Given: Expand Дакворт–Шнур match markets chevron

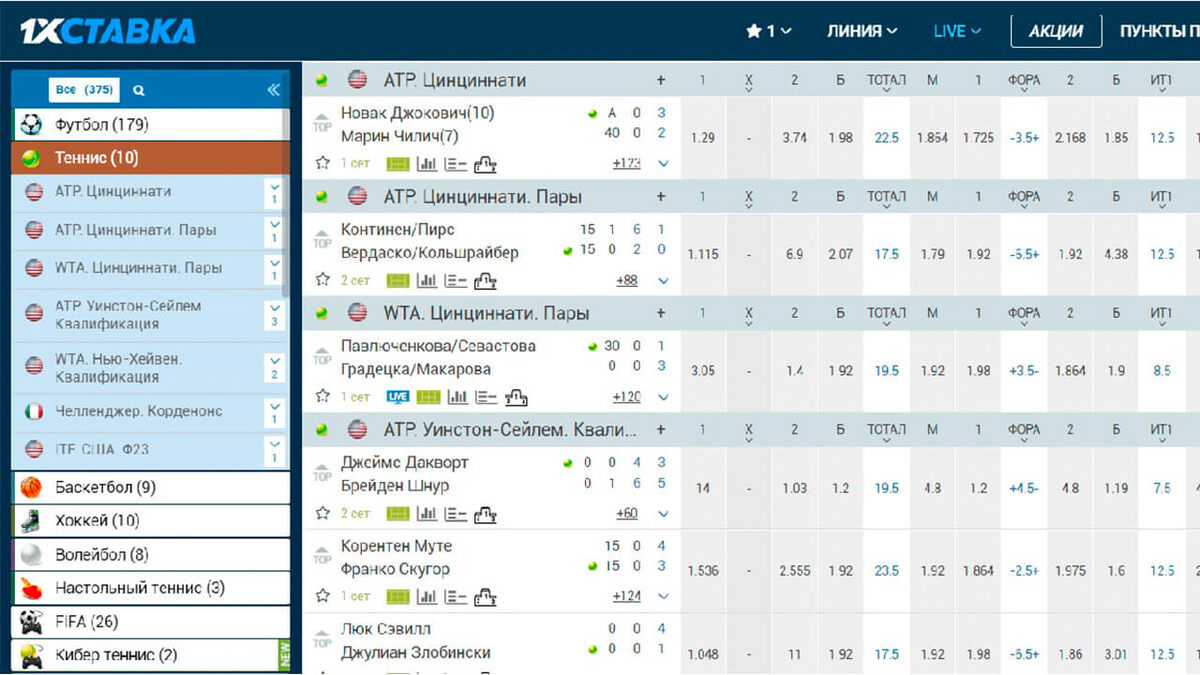Looking at the screenshot, I should (662, 514).
